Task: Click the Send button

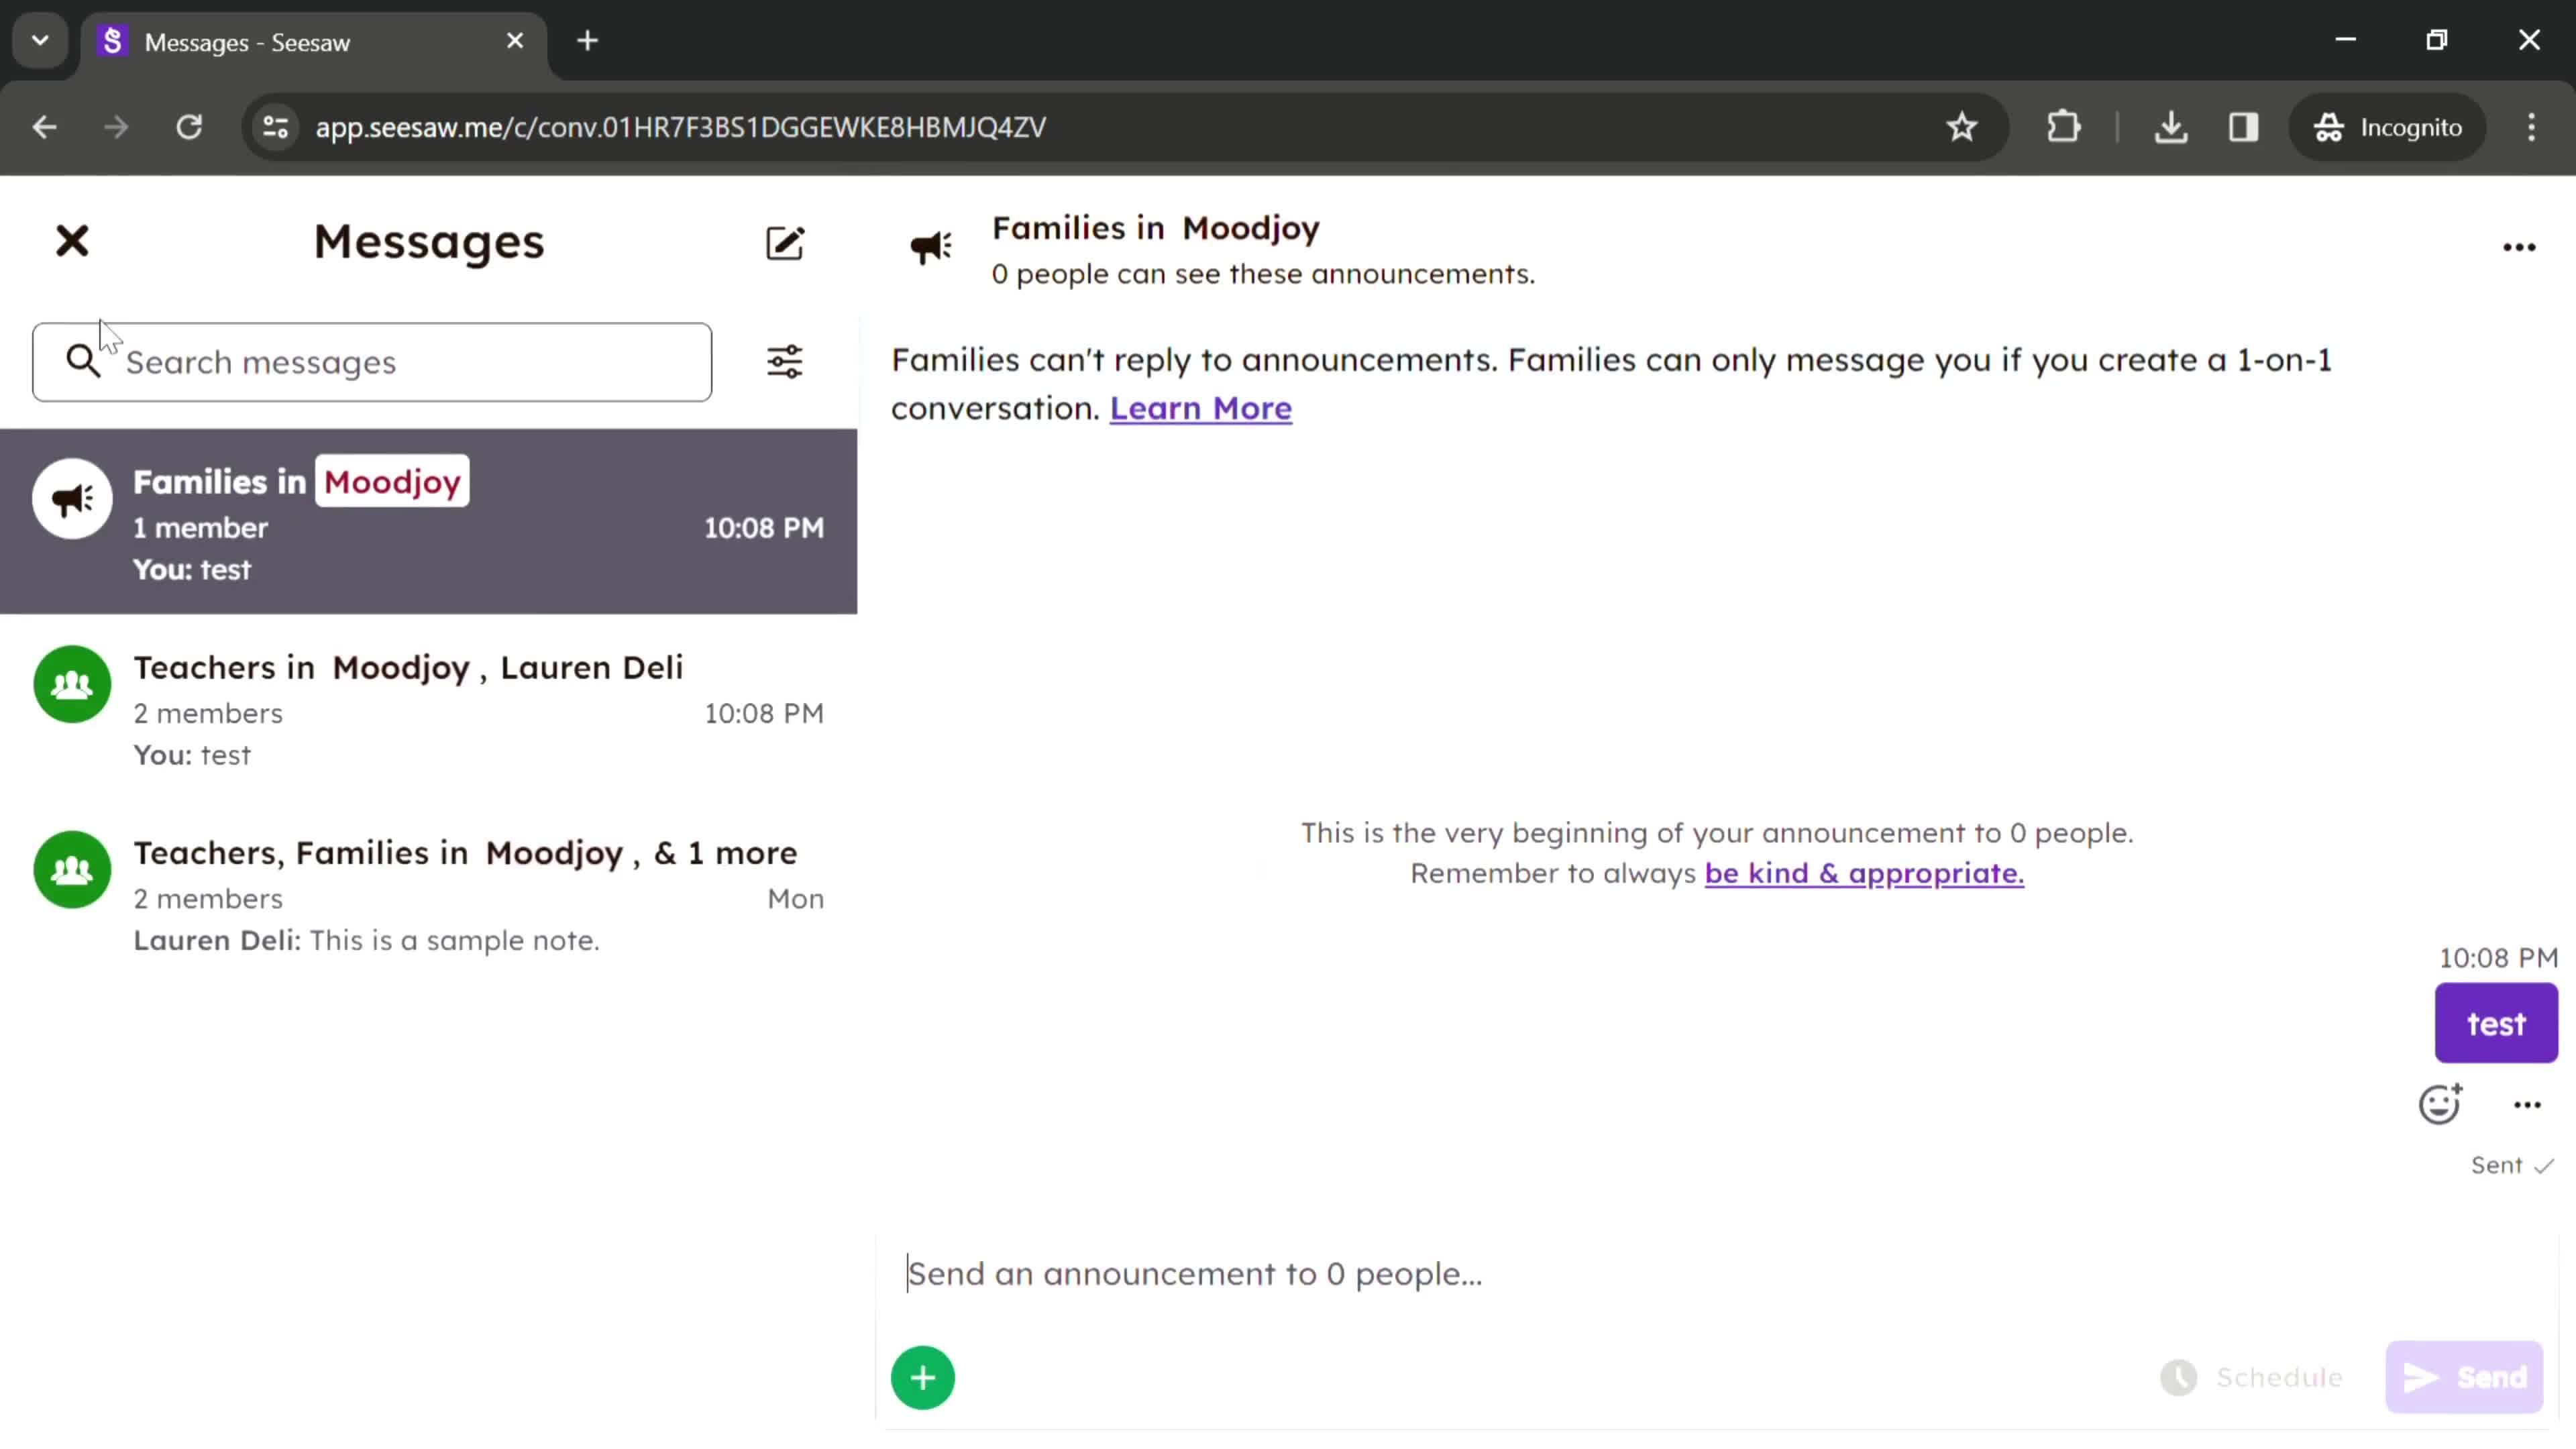Action: [x=2464, y=1378]
